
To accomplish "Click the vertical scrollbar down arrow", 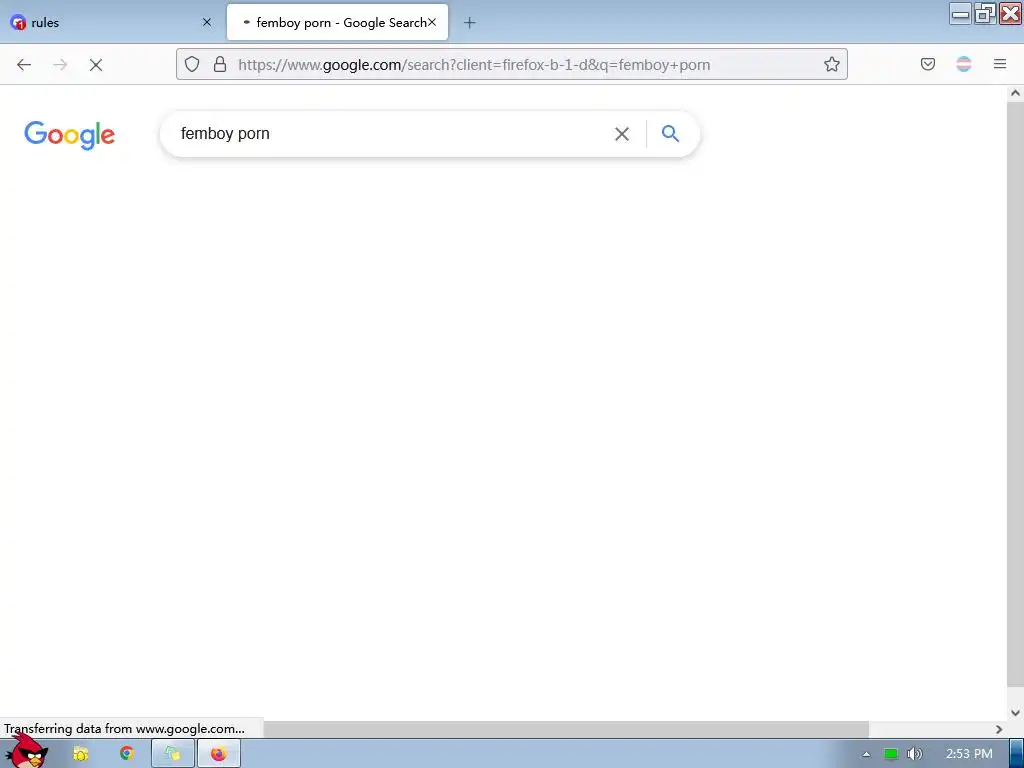I will 1015,713.
